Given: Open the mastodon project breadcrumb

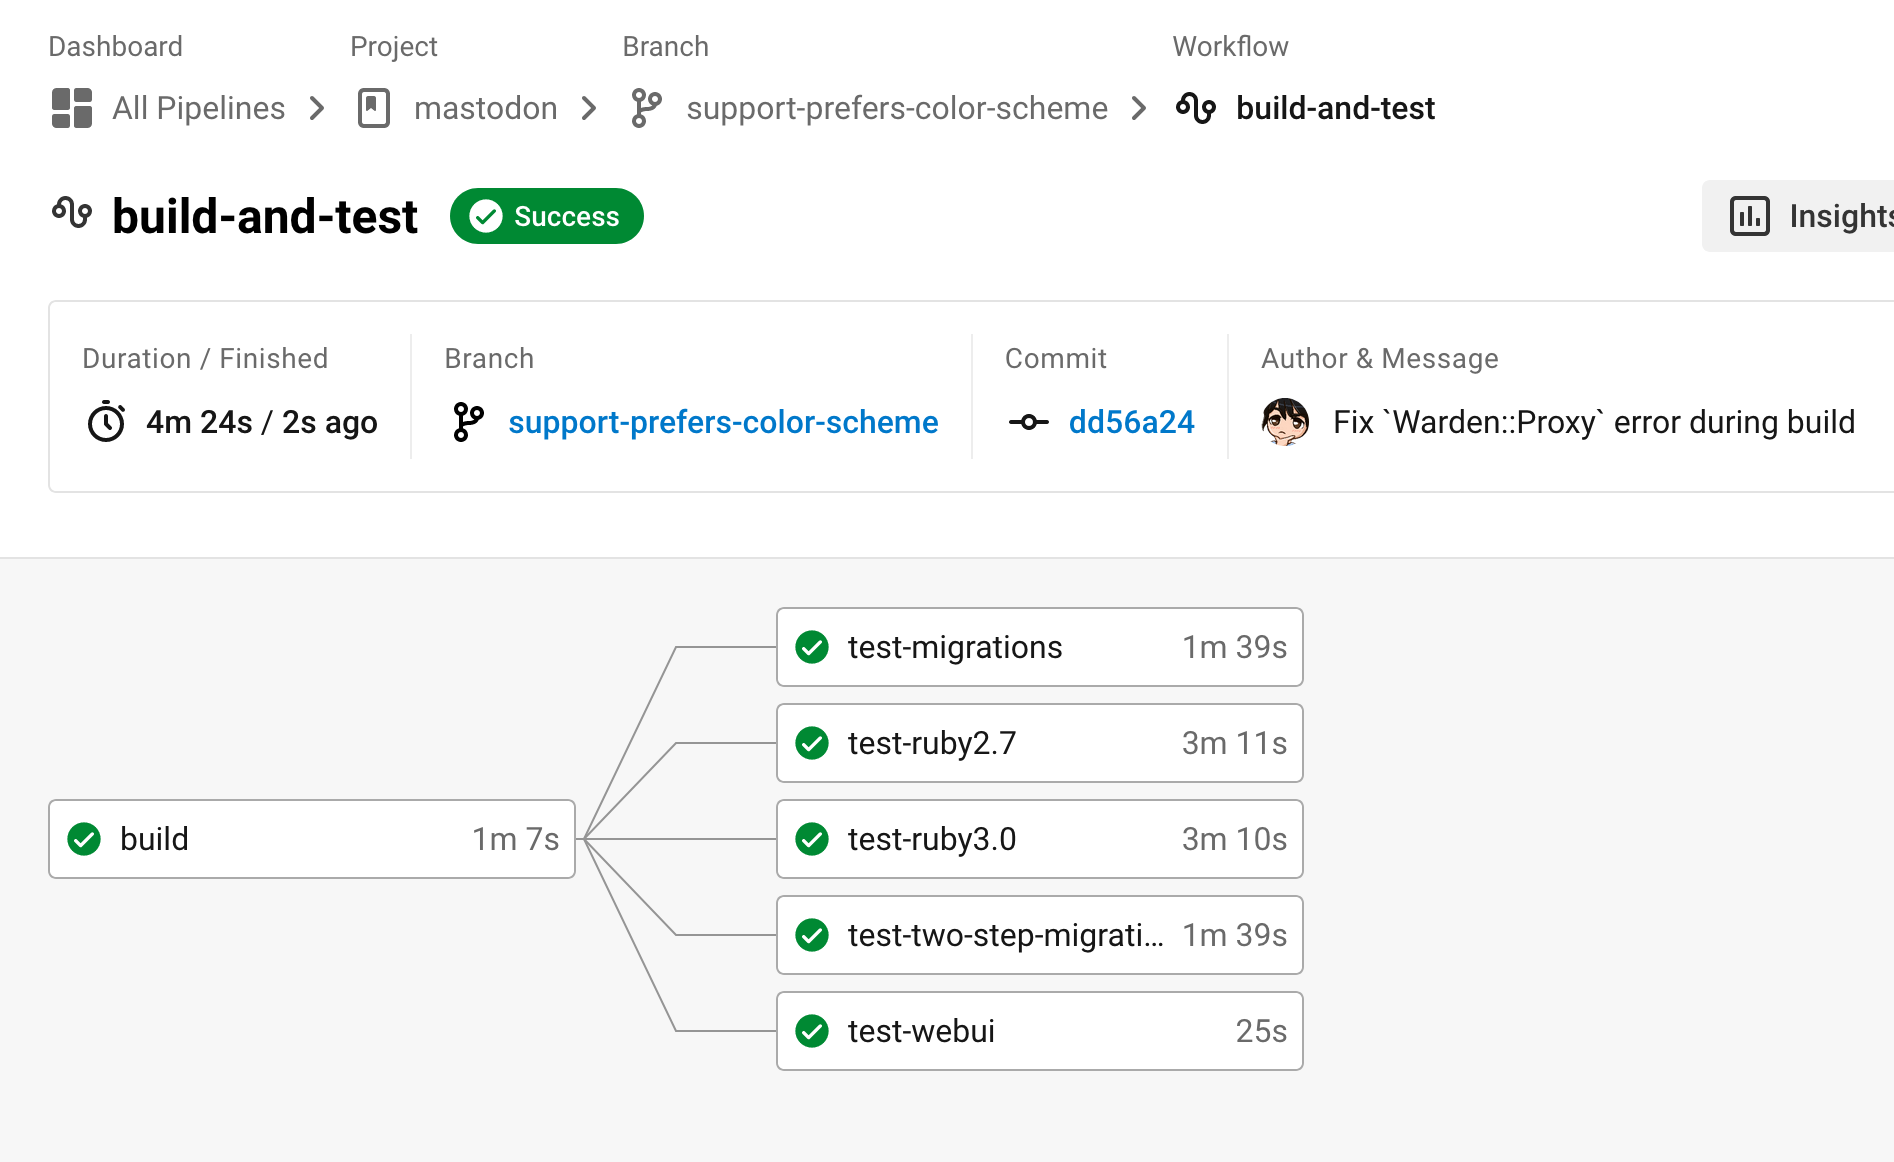Looking at the screenshot, I should click(485, 108).
